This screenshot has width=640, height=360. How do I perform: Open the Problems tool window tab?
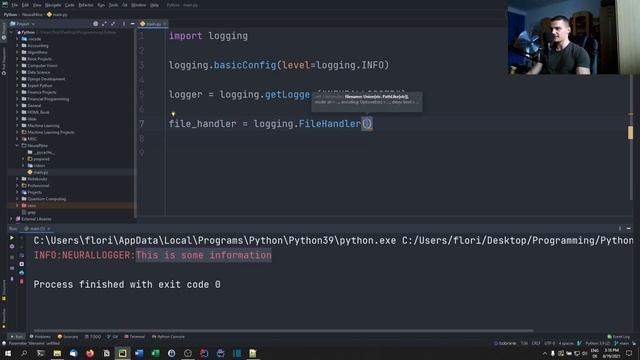[x=40, y=337]
